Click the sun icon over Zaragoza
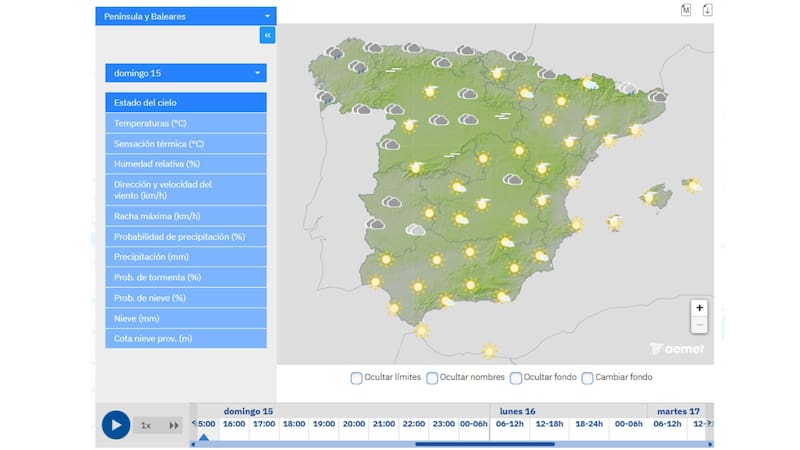800x450 pixels. [x=548, y=120]
